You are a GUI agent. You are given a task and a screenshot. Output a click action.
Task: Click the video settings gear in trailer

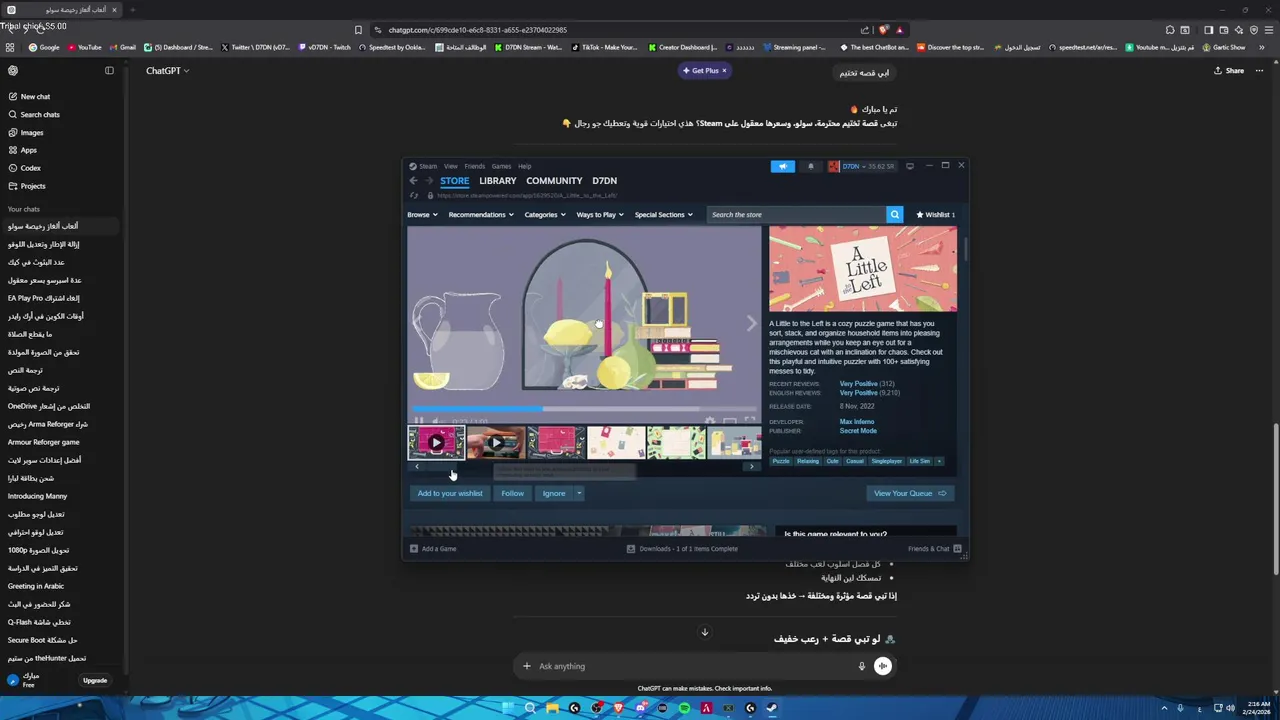pos(710,421)
